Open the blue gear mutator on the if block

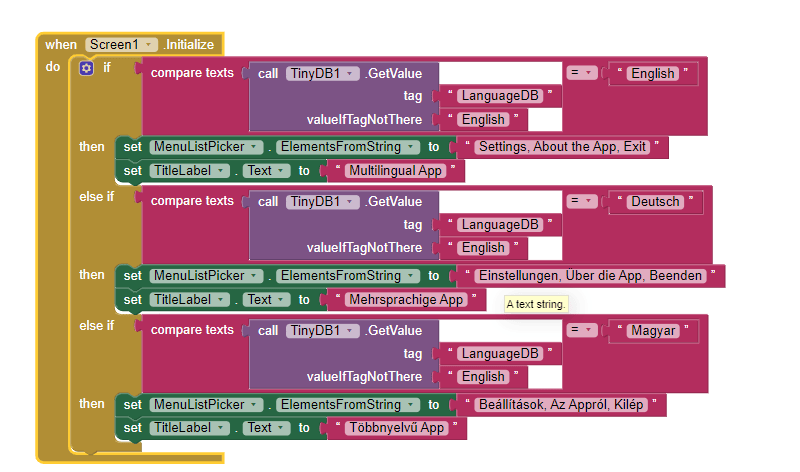86,68
